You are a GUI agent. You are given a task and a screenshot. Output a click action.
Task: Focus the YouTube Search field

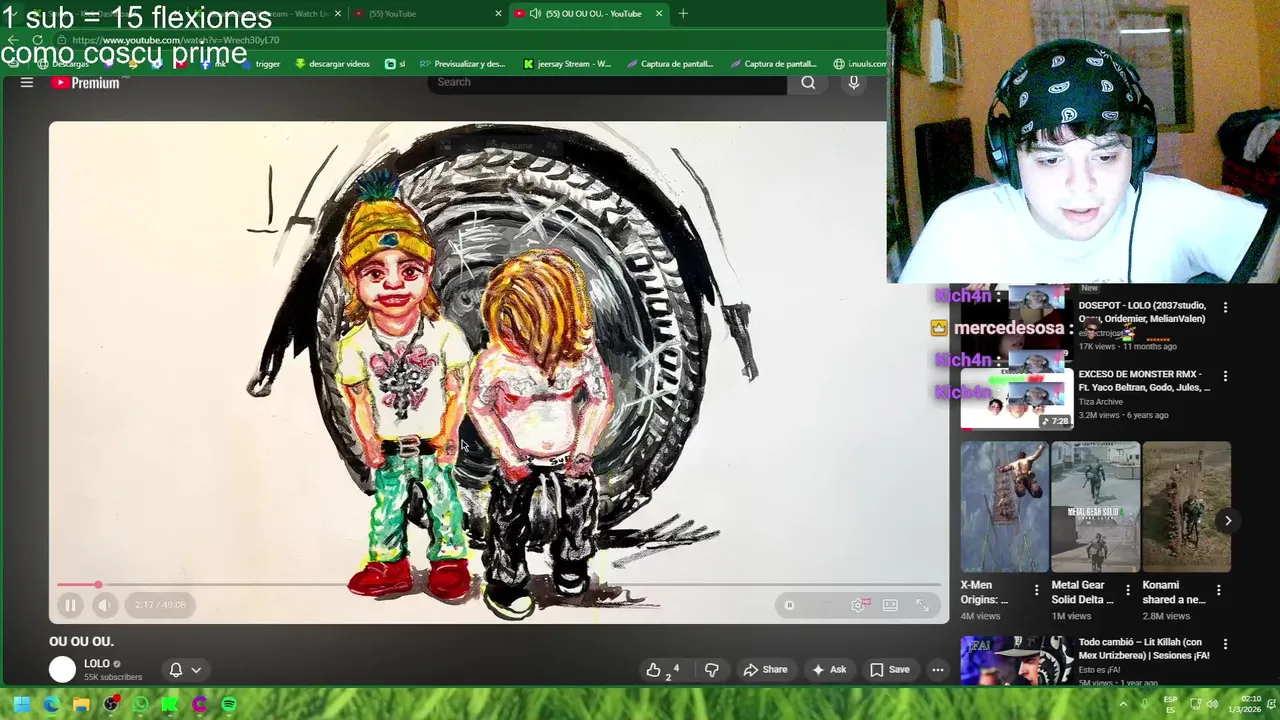(x=608, y=82)
